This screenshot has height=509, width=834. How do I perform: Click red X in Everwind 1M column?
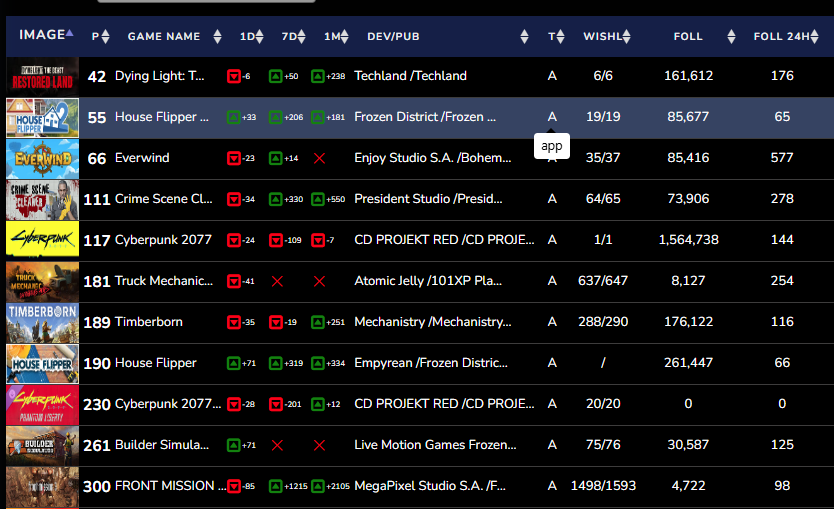[x=319, y=158]
